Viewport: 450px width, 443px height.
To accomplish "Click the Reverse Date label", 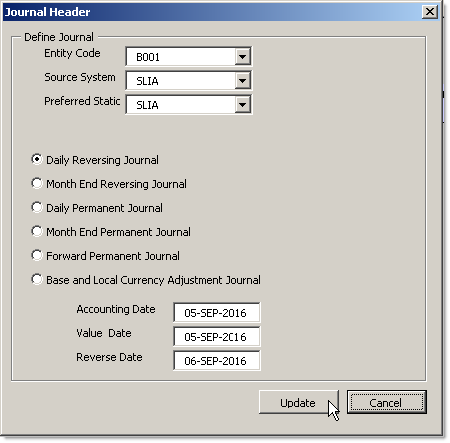I will 109,357.
